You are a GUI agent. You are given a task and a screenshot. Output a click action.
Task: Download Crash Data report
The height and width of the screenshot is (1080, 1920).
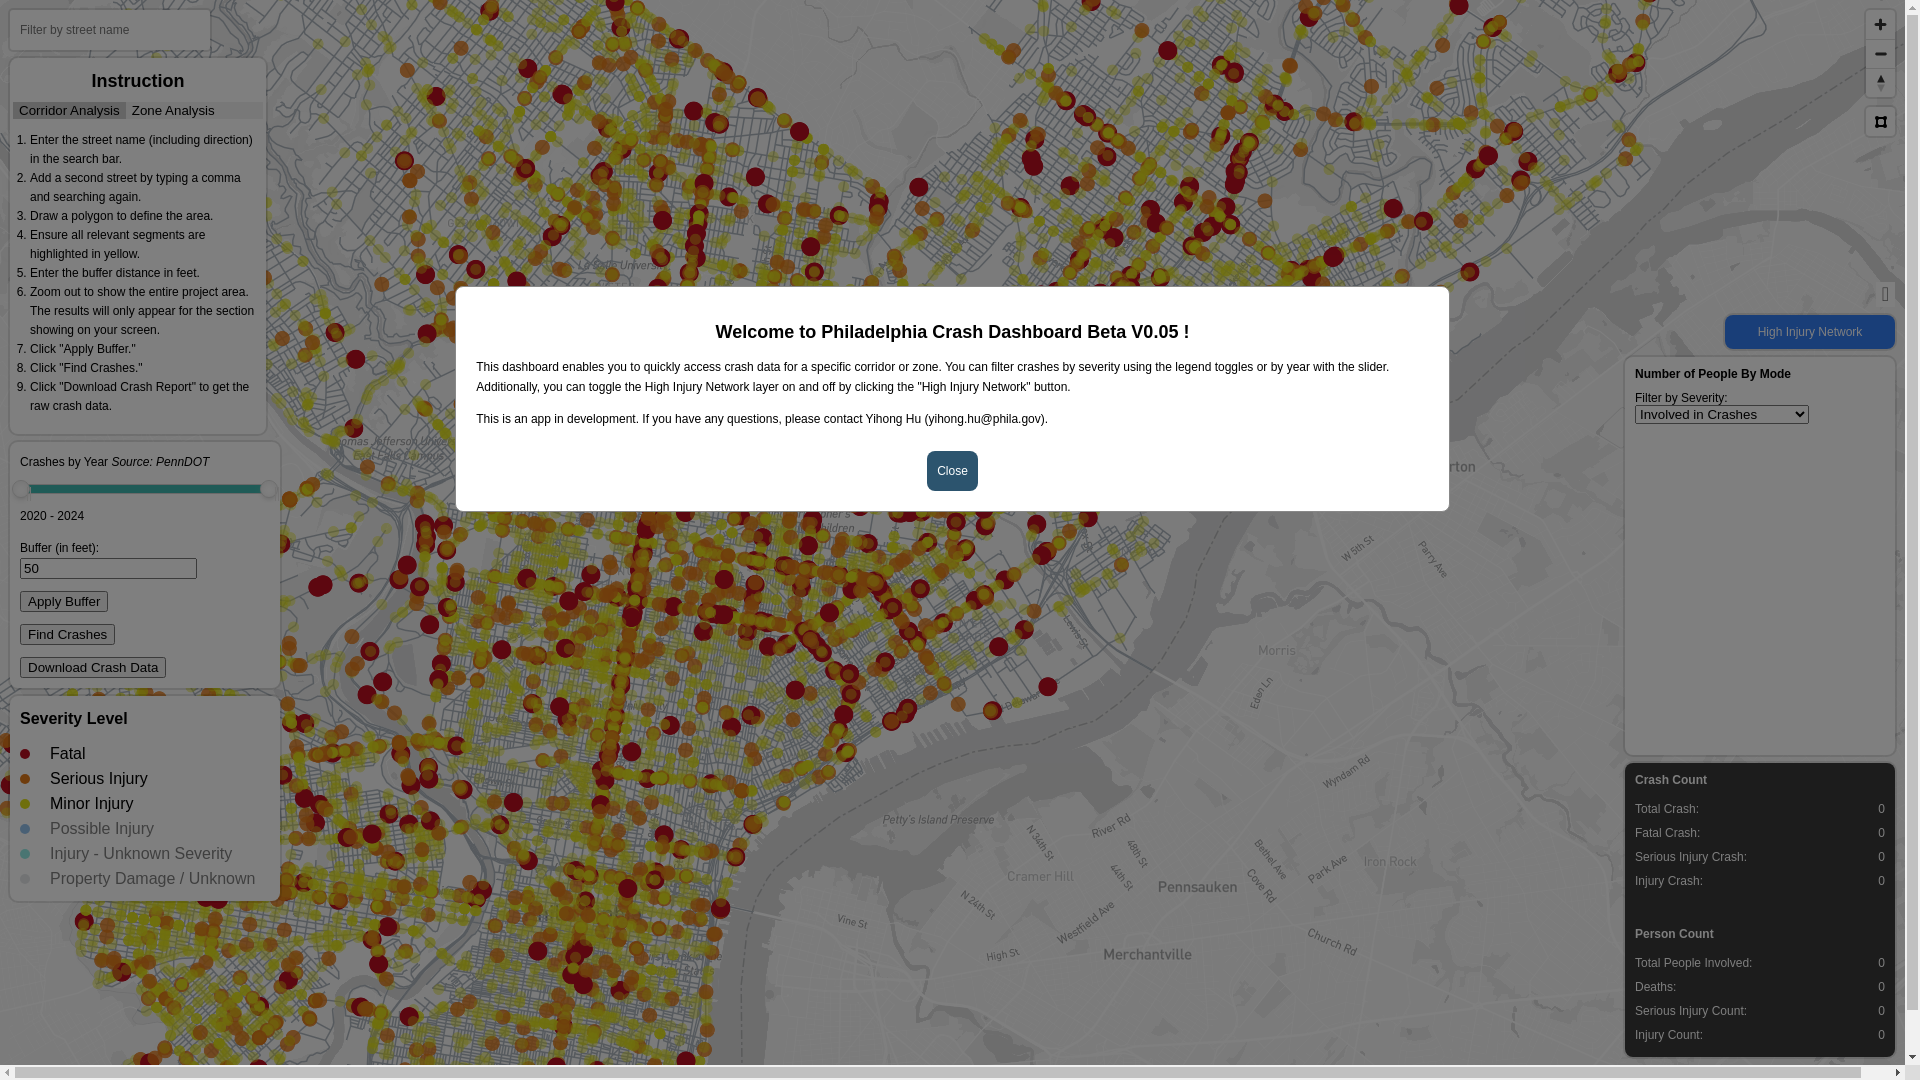[x=93, y=667]
